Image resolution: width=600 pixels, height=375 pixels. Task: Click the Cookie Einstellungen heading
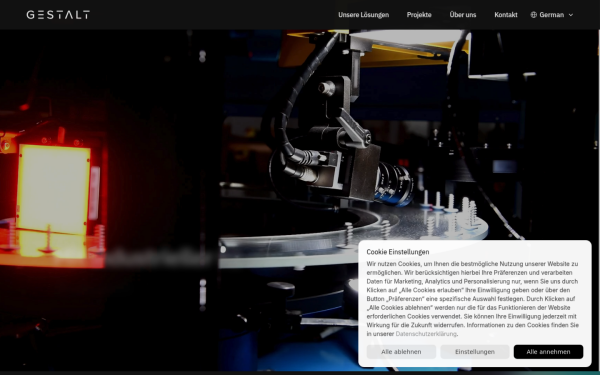(x=398, y=252)
